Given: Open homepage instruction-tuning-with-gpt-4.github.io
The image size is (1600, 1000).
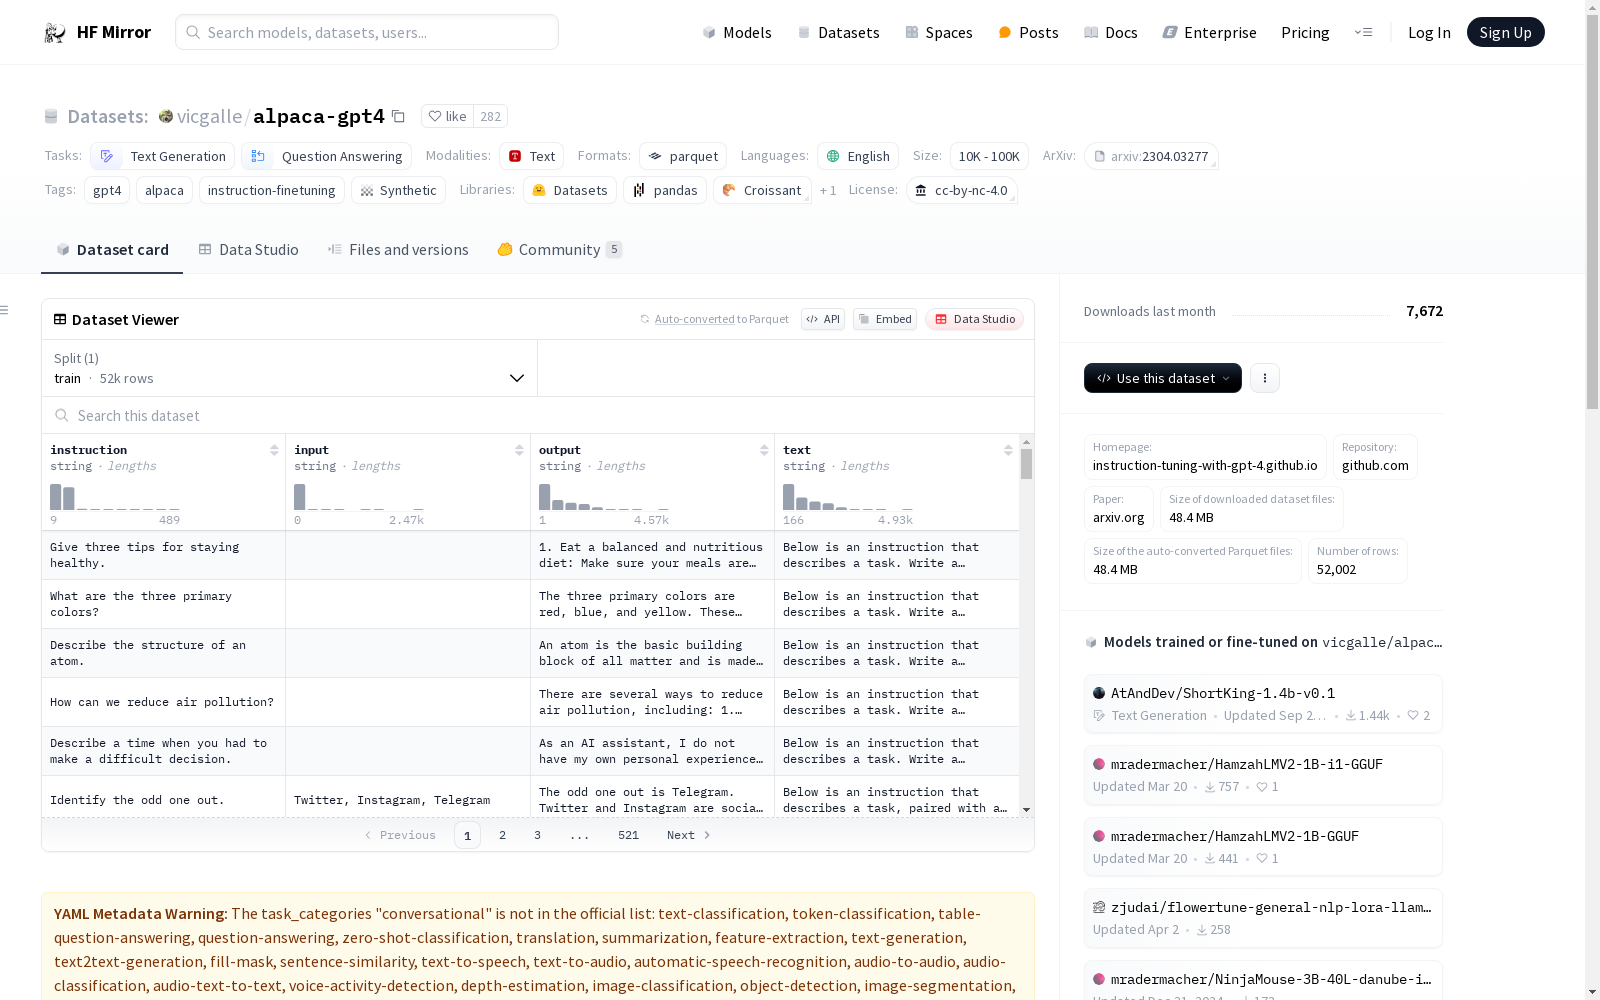Looking at the screenshot, I should [x=1205, y=457].
